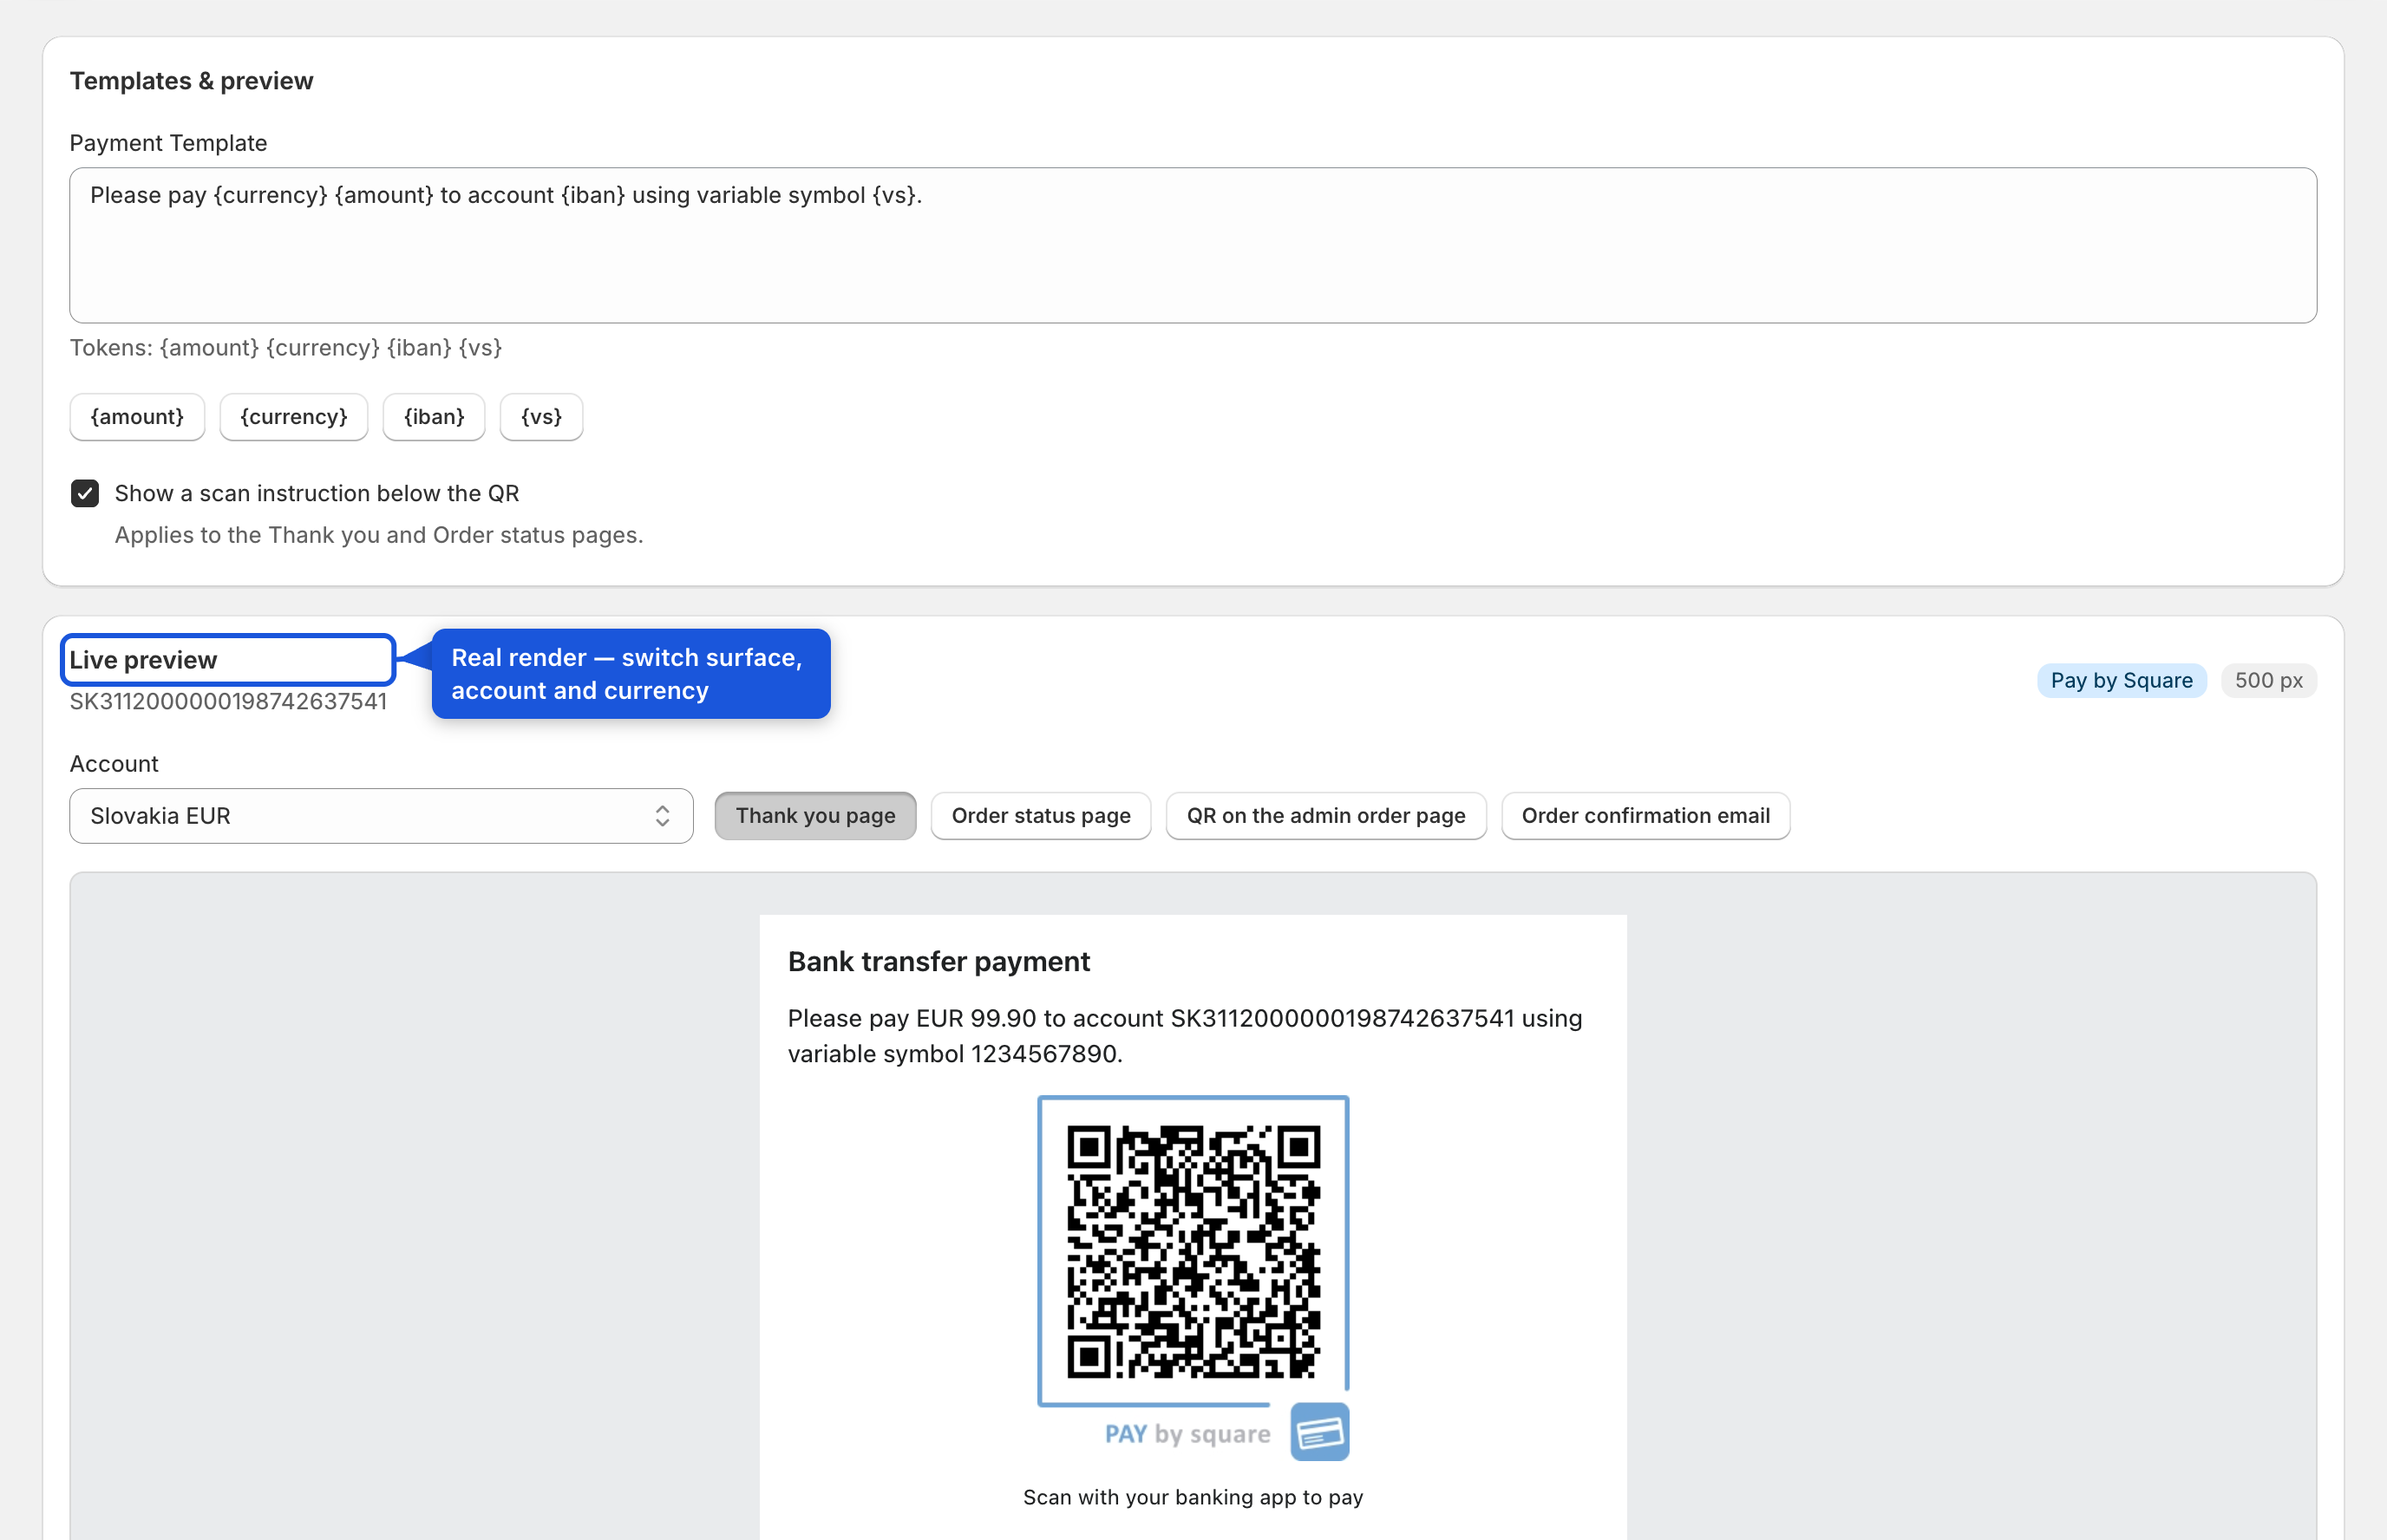Click the 'Applies to the Thank you and Order status pages' note
Viewport: 2387px width, 1540px height.
coord(378,535)
